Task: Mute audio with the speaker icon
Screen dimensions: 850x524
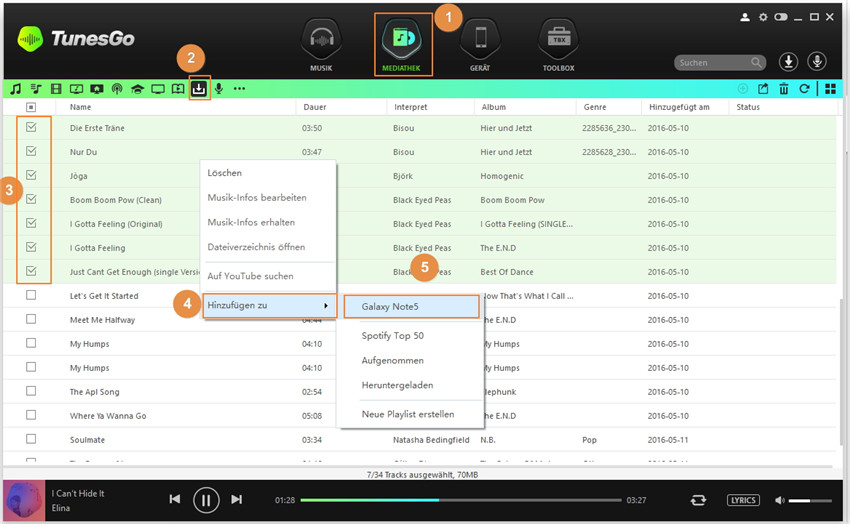Action: 780,500
